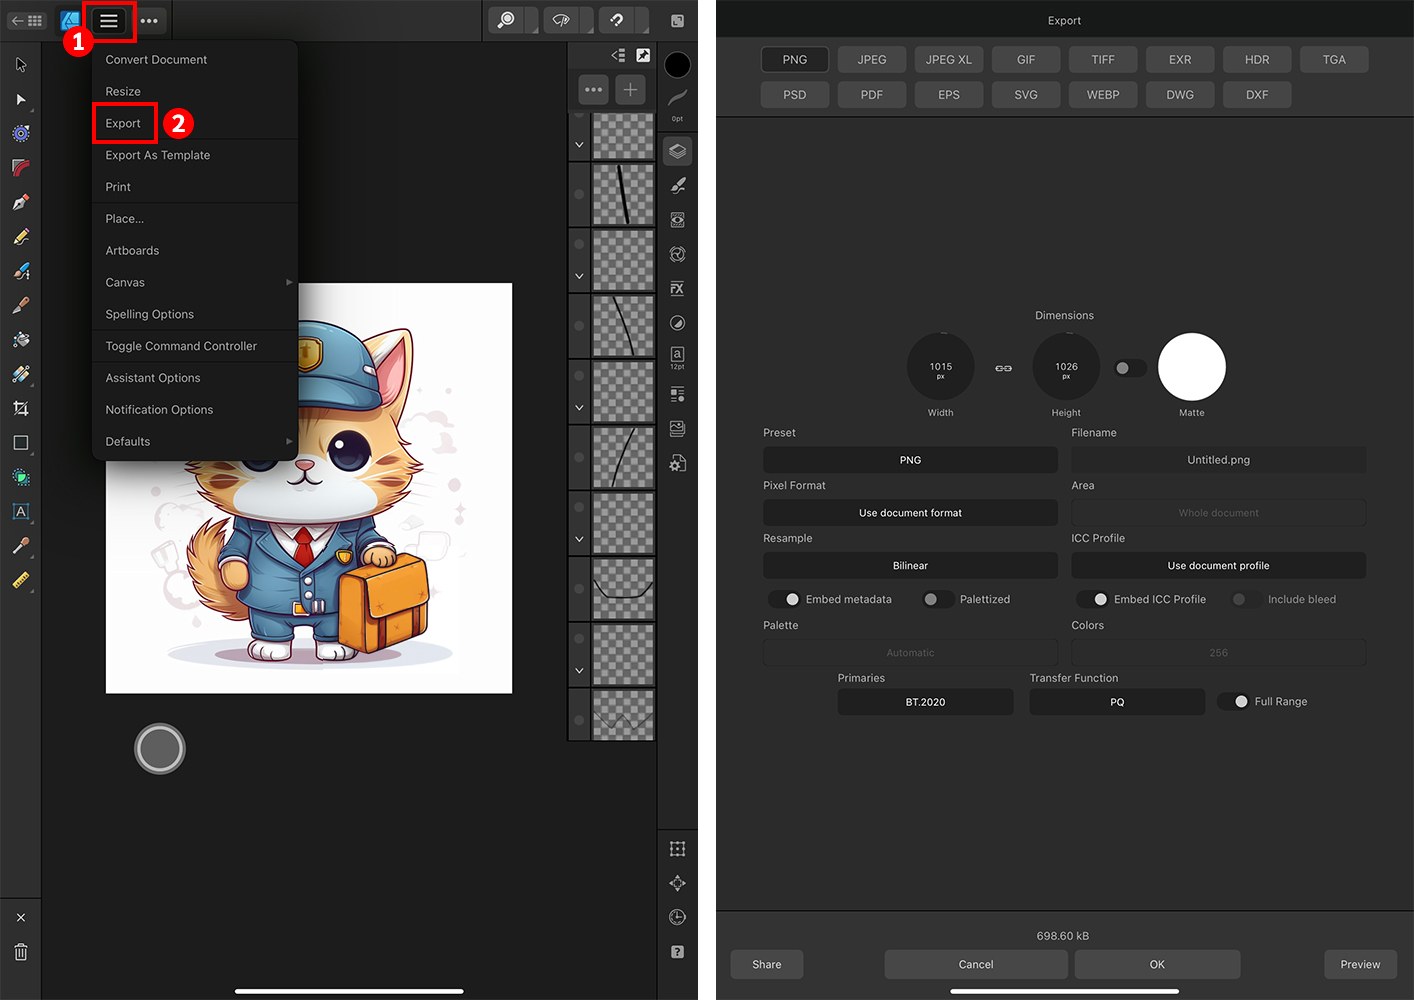Select the Artistic Text tool
The image size is (1414, 1000).
click(21, 512)
